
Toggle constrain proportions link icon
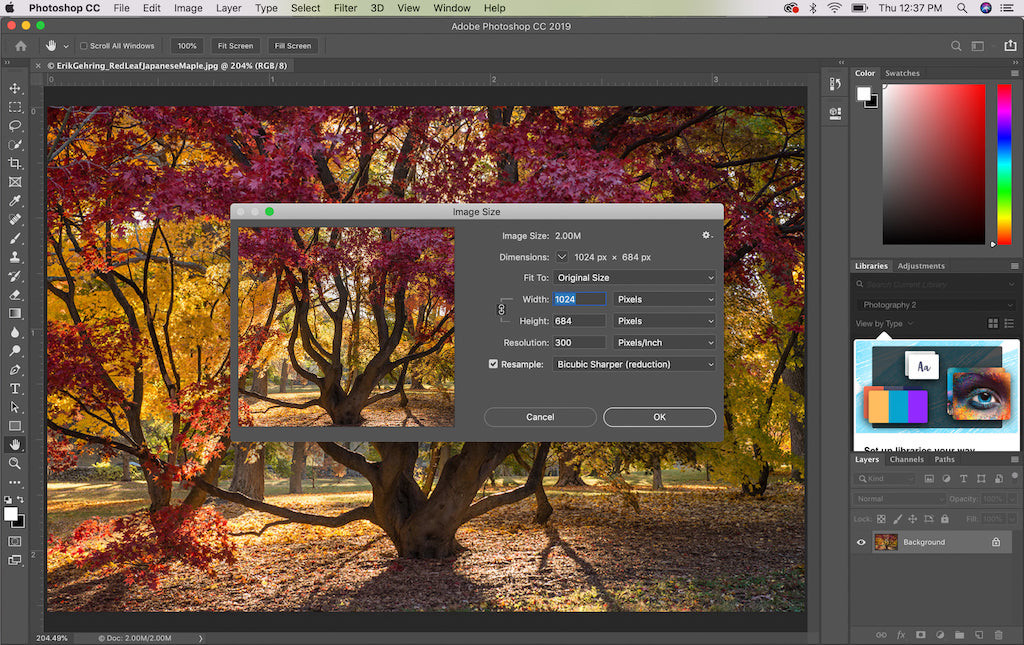502,309
